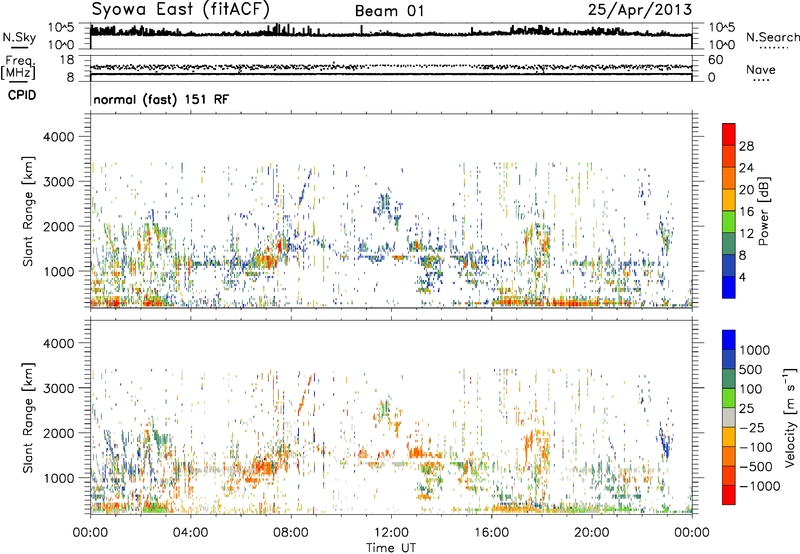Select the "12" label on the Power color bar
The image size is (800, 554).
(x=746, y=234)
